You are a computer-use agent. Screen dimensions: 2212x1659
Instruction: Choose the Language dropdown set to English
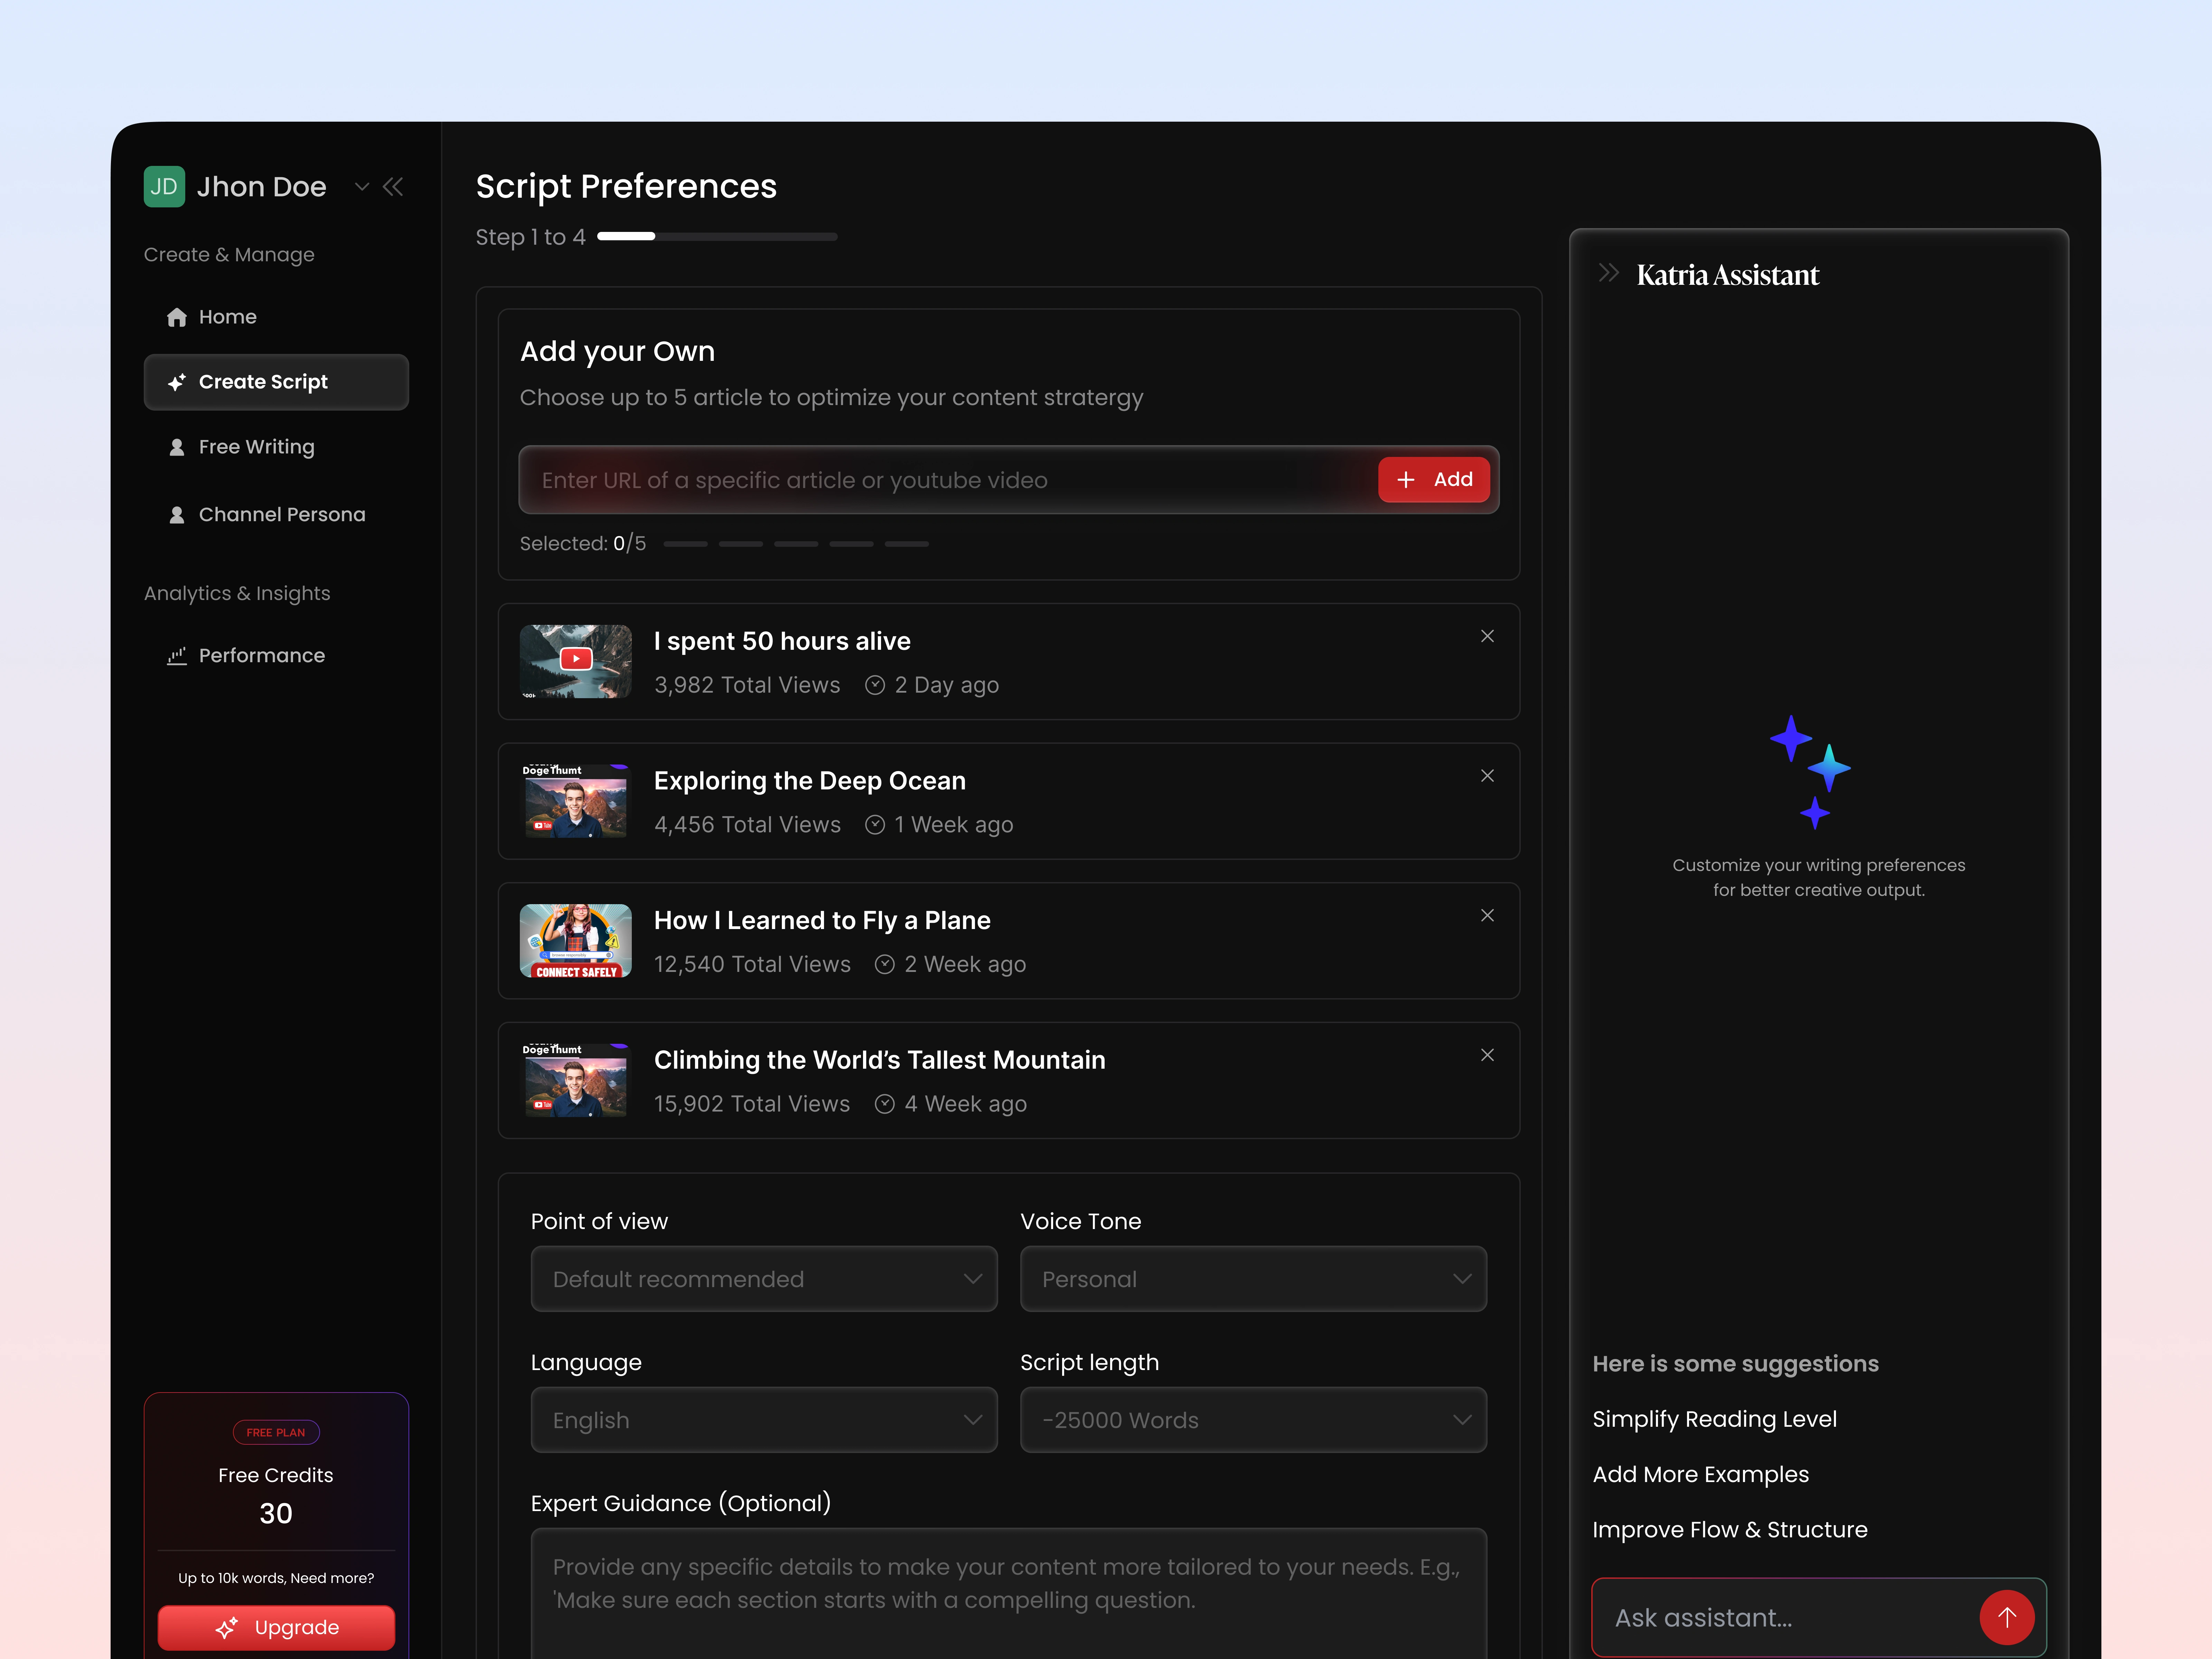click(x=763, y=1420)
